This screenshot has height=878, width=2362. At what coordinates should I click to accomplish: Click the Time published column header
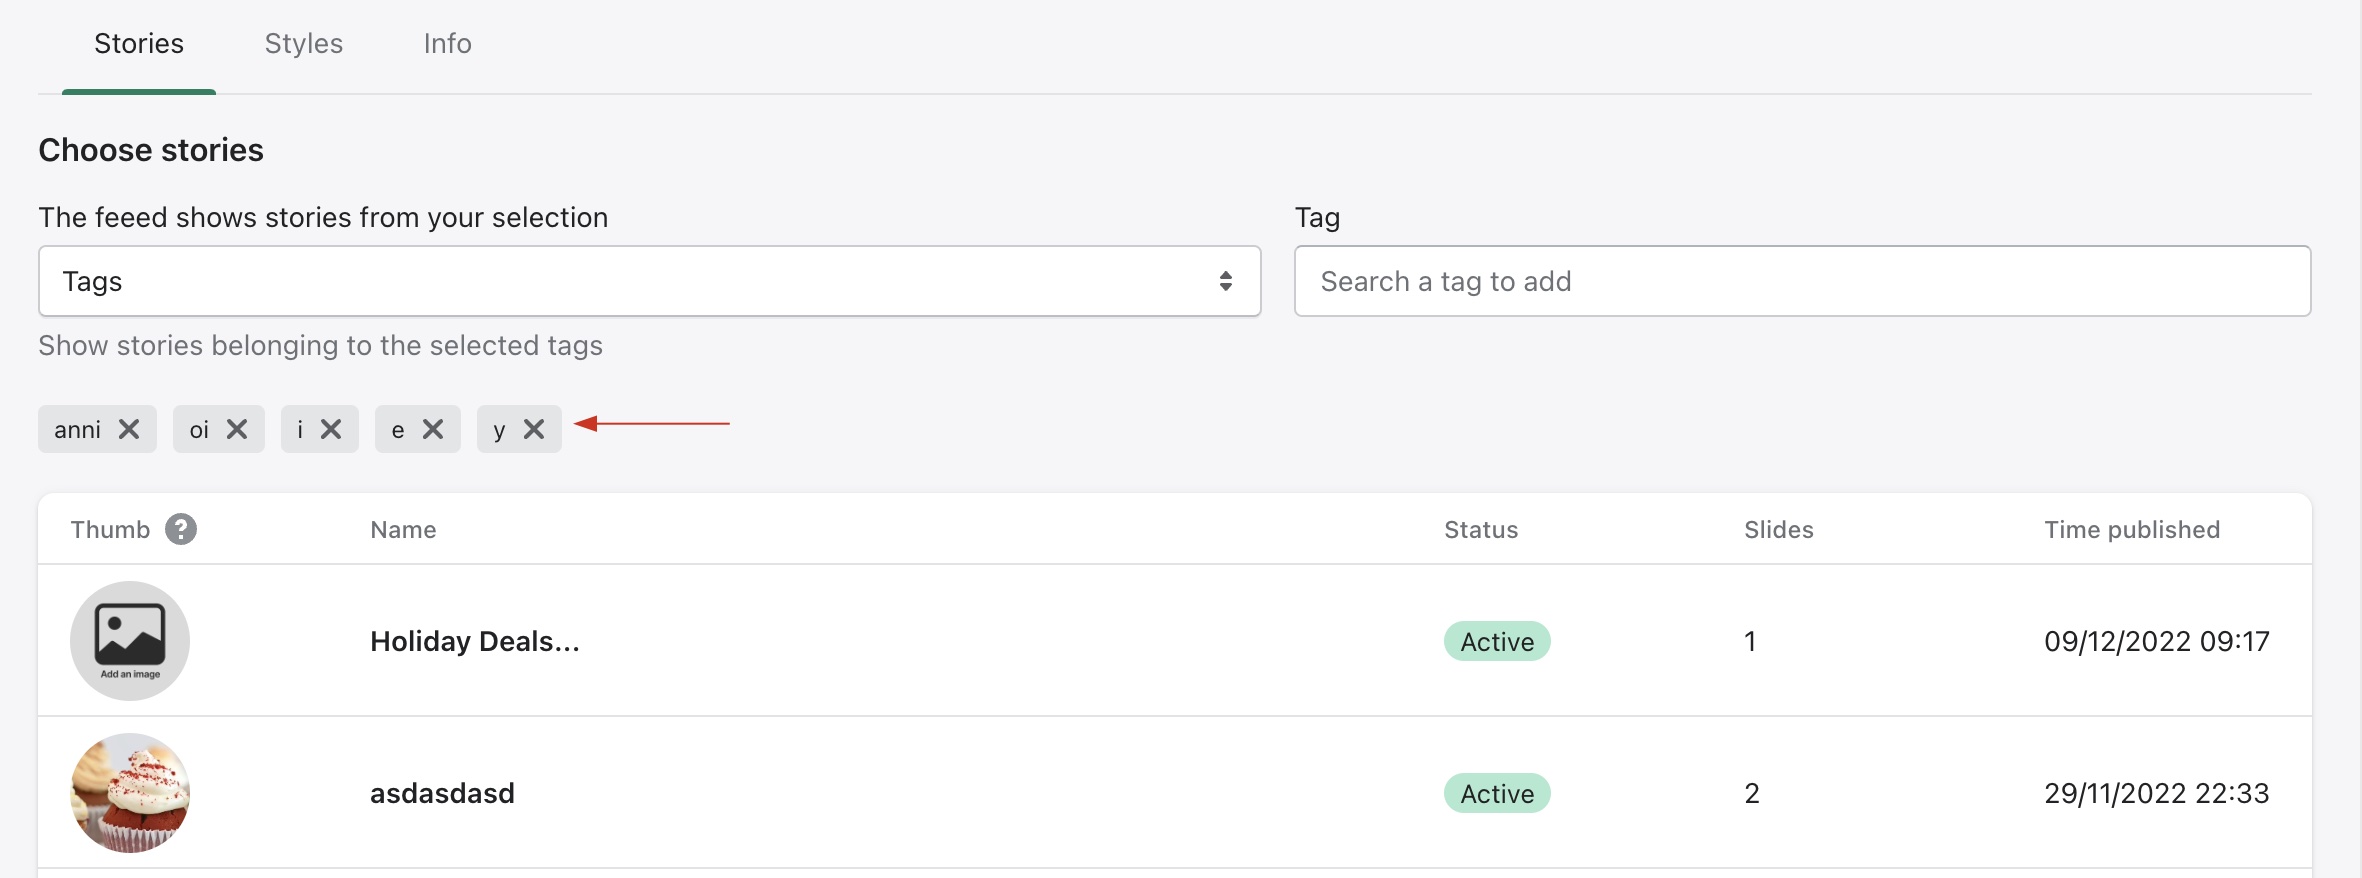2132,529
